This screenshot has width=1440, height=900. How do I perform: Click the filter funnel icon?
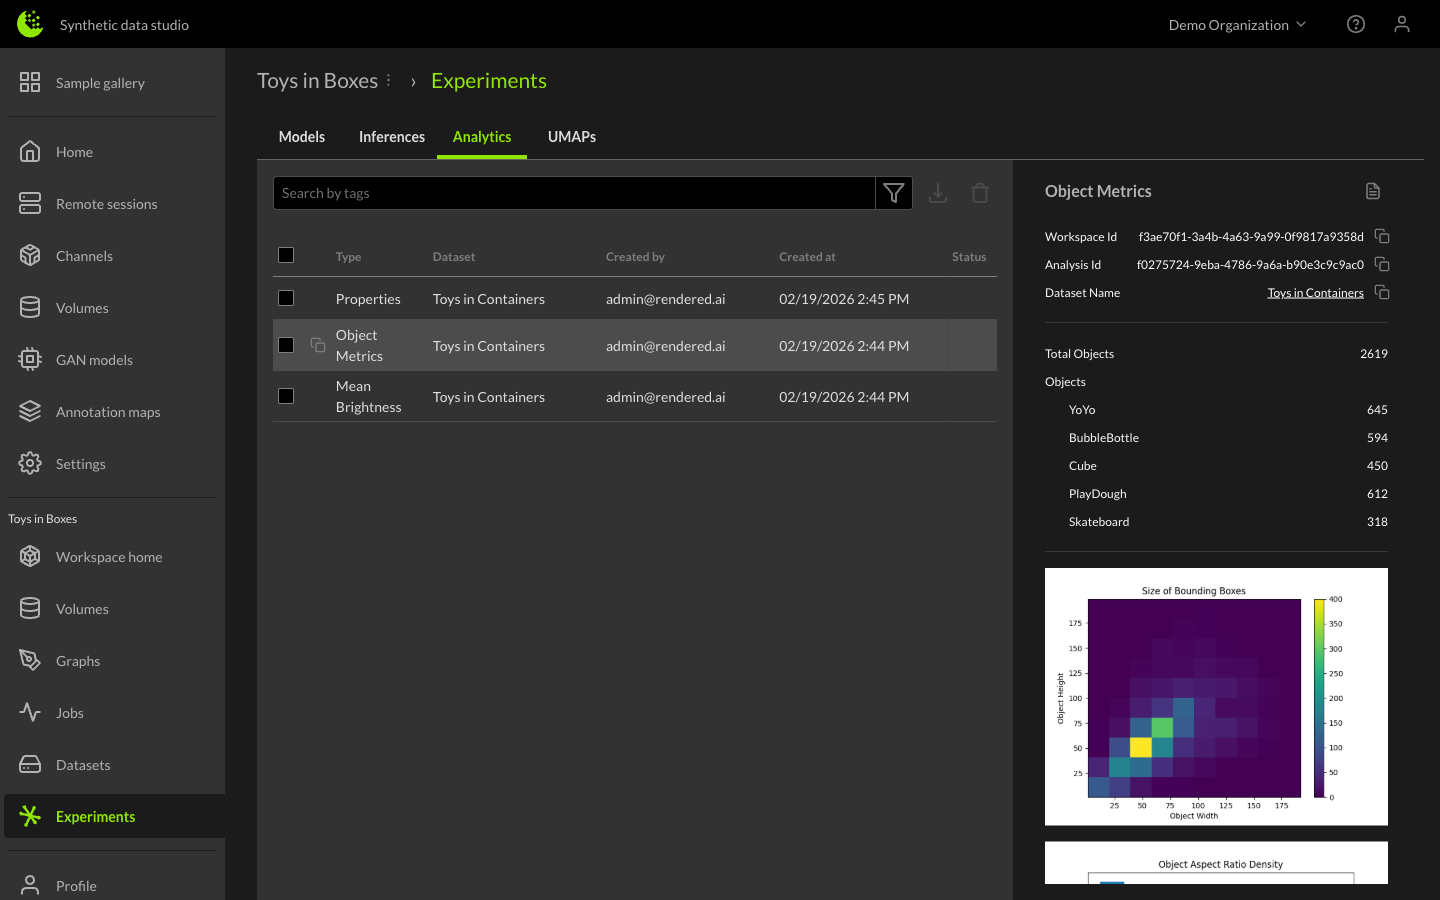[x=893, y=193]
